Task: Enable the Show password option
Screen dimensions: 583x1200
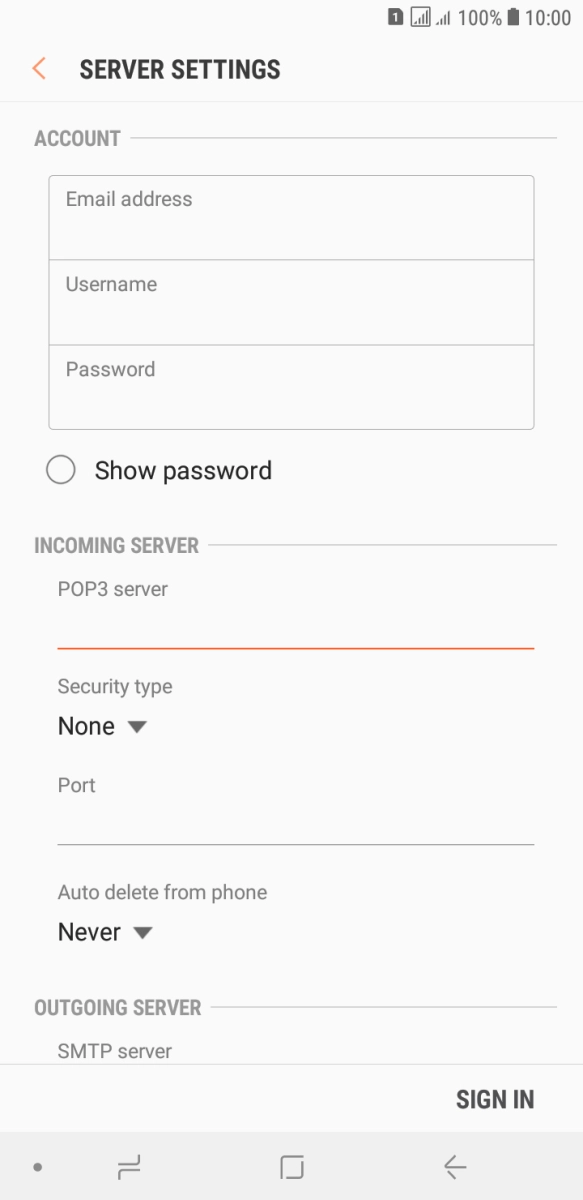Action: 61,469
